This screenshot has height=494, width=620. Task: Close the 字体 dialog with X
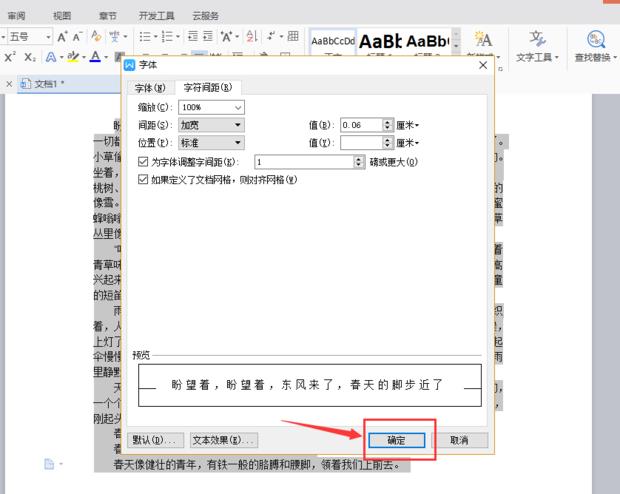click(x=483, y=65)
